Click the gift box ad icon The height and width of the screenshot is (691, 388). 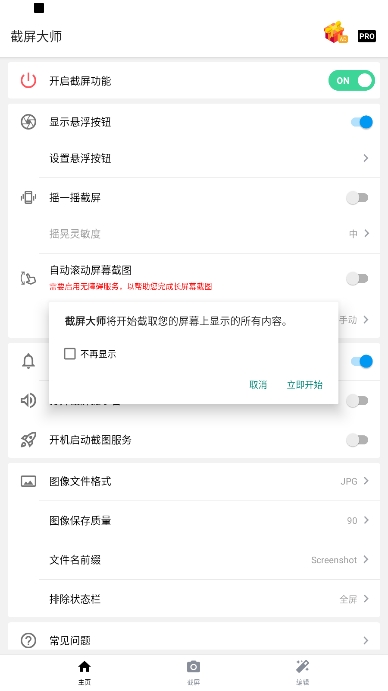pos(336,33)
